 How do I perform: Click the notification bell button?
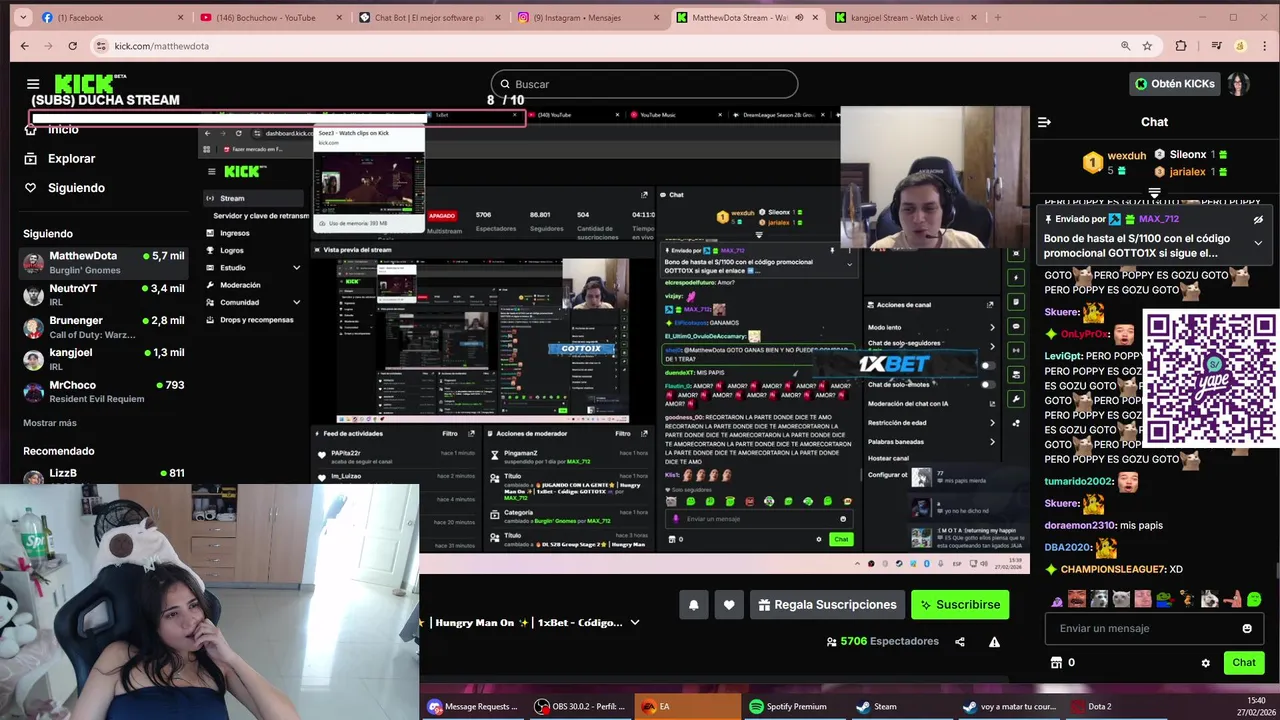693,604
